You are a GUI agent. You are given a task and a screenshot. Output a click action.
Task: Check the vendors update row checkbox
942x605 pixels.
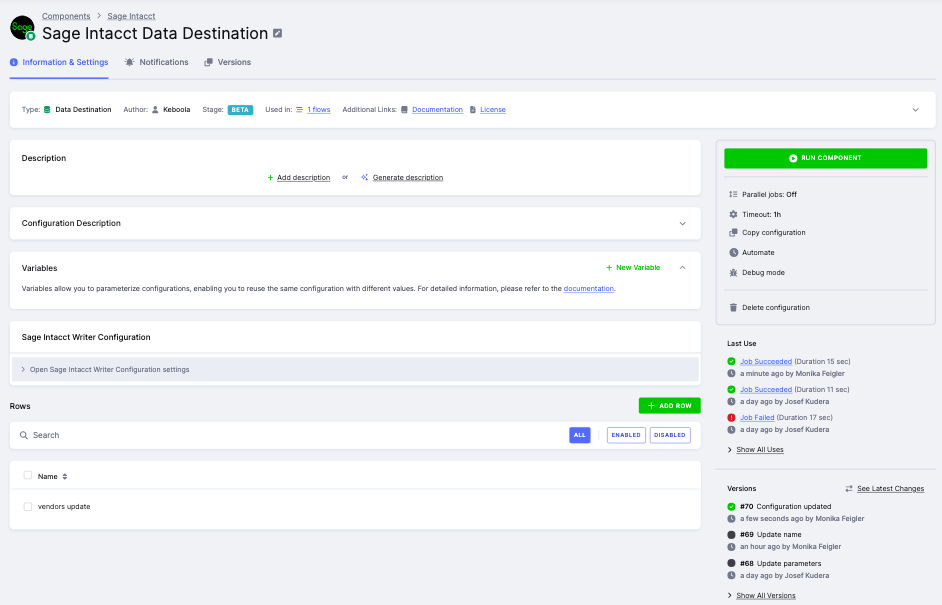(x=28, y=506)
